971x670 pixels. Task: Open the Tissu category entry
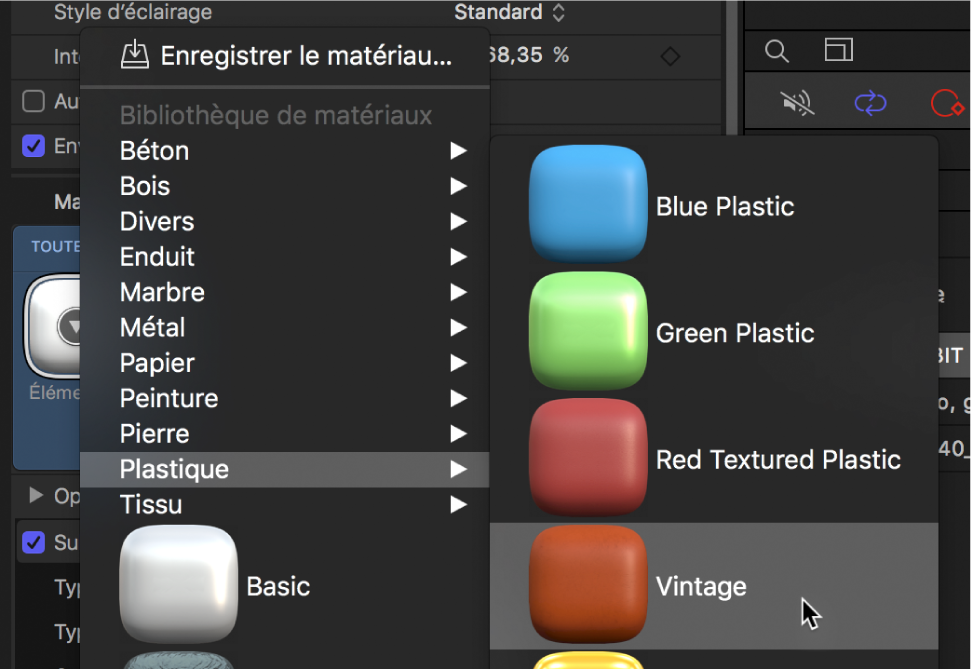click(x=150, y=505)
